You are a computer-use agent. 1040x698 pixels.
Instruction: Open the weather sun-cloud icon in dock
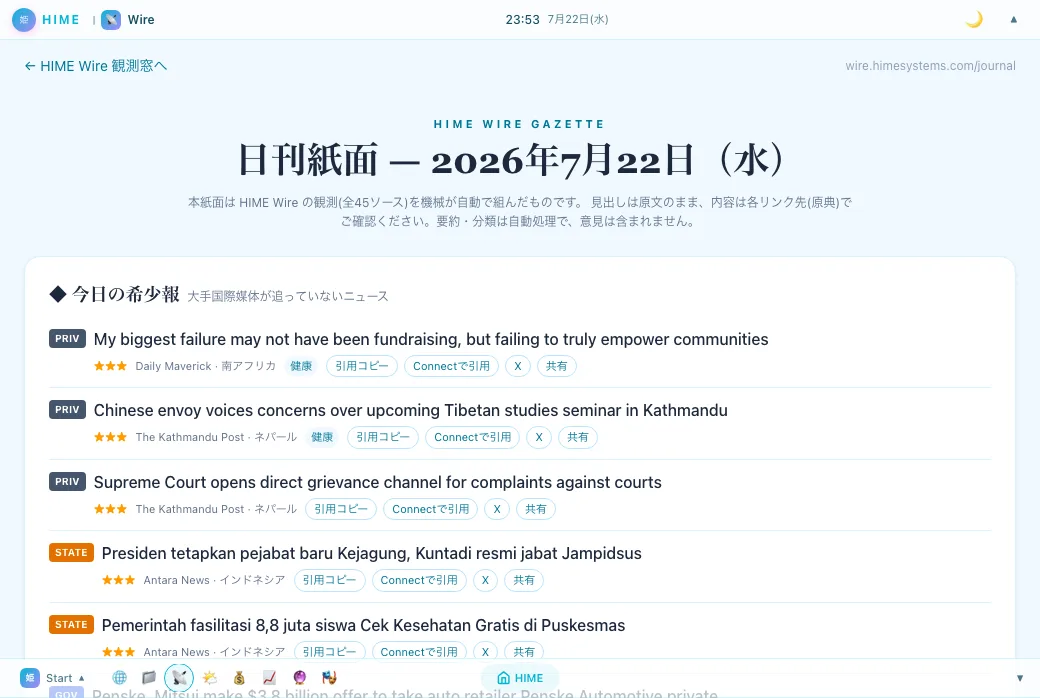(210, 677)
